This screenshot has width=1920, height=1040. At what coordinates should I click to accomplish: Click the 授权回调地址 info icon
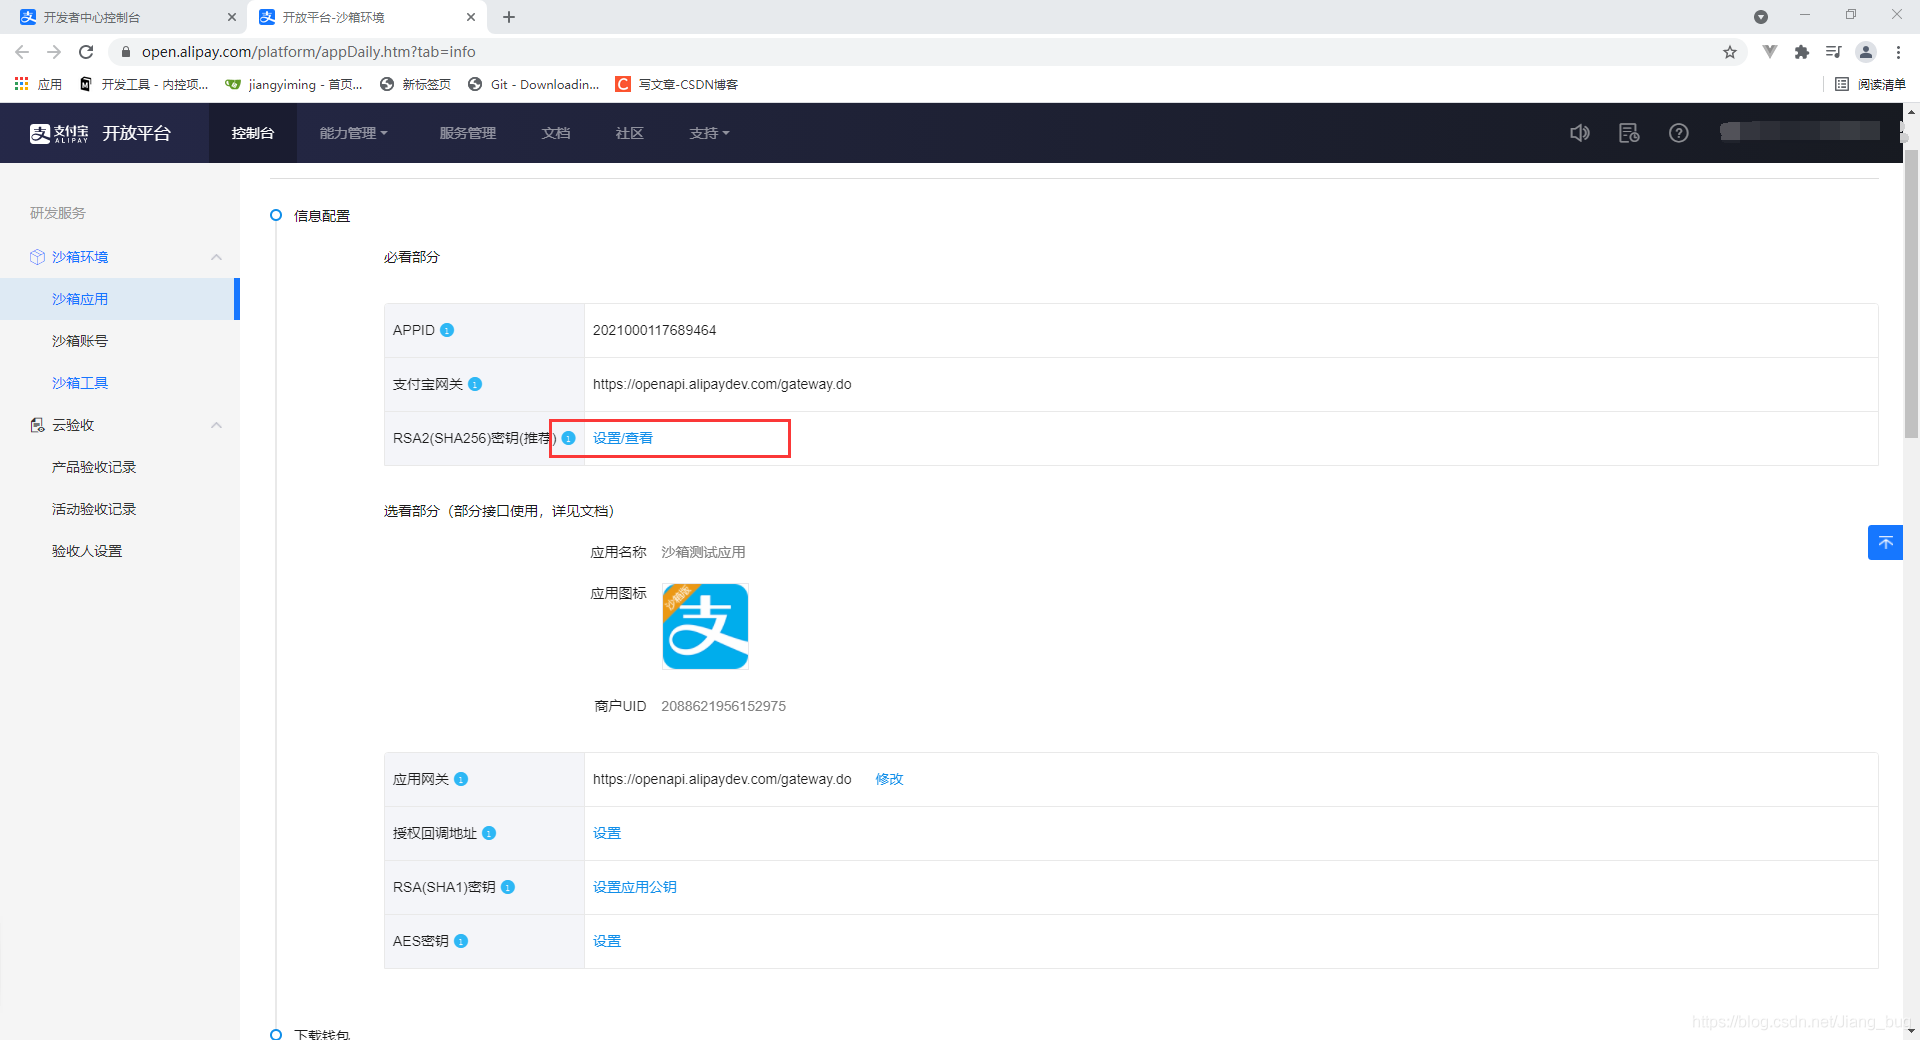pos(489,833)
